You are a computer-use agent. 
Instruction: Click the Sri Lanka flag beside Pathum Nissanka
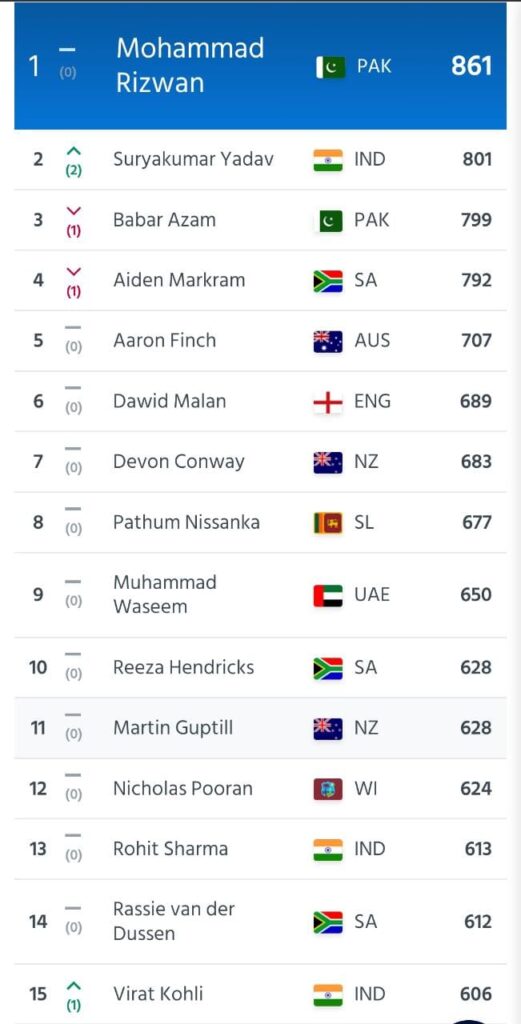point(328,523)
